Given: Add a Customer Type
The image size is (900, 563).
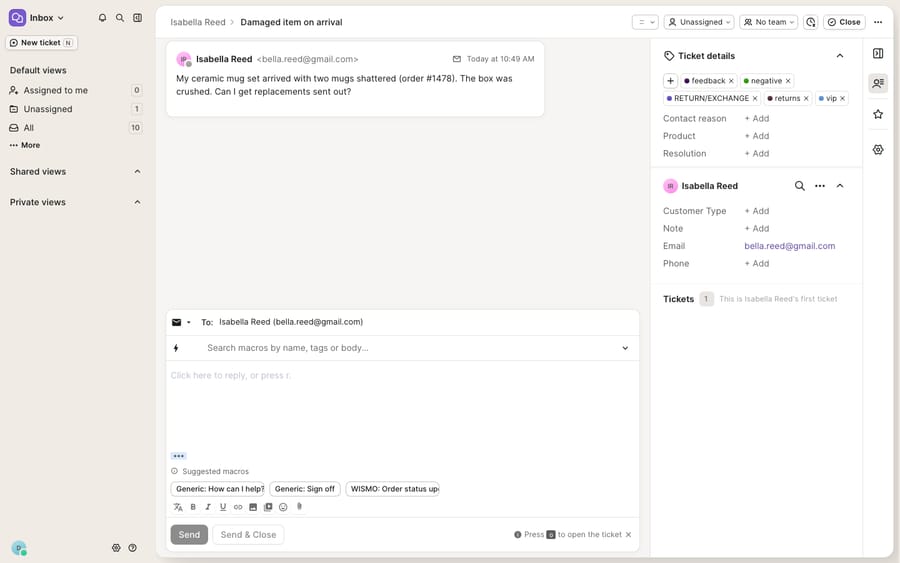Looking at the screenshot, I should [757, 211].
